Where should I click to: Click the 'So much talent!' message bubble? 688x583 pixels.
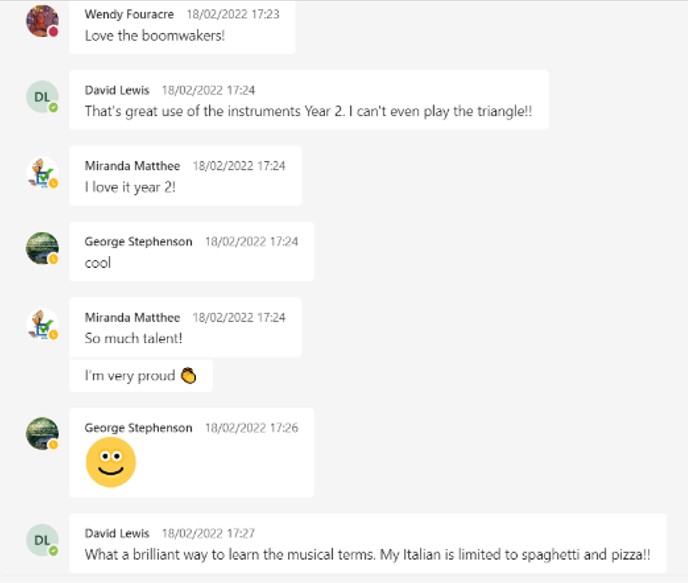point(186,327)
